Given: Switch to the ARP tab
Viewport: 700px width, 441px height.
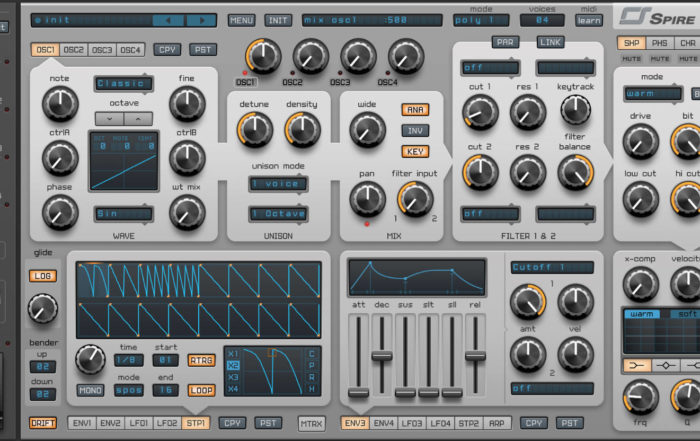Looking at the screenshot, I should [x=497, y=423].
